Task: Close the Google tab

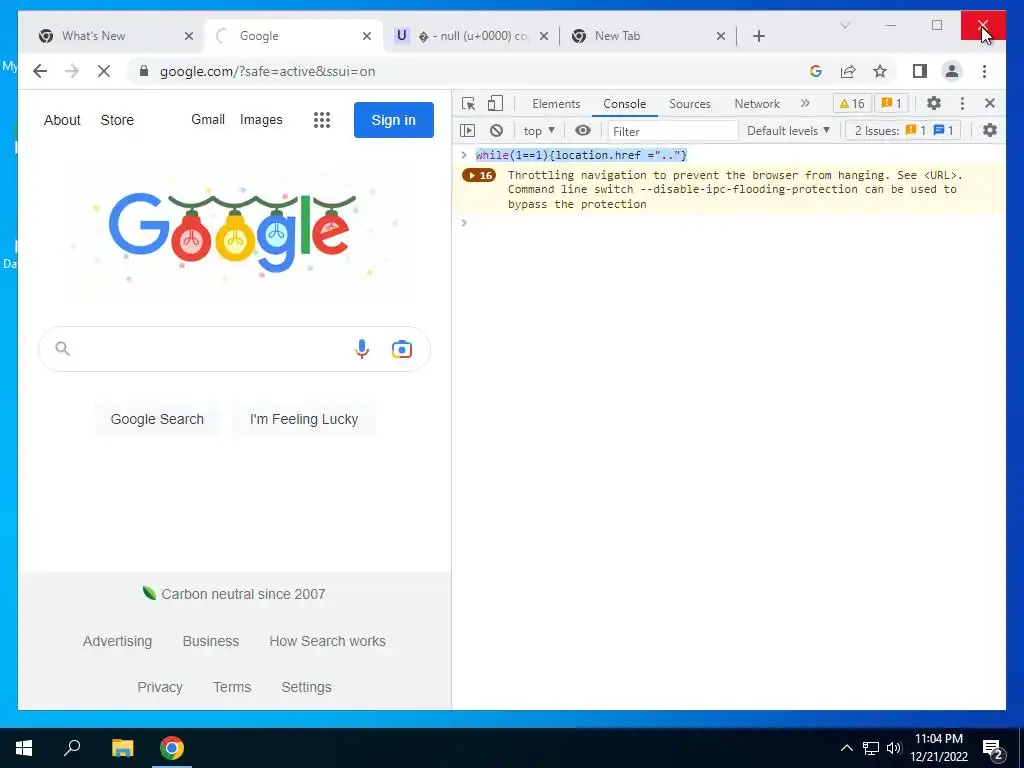Action: [367, 36]
